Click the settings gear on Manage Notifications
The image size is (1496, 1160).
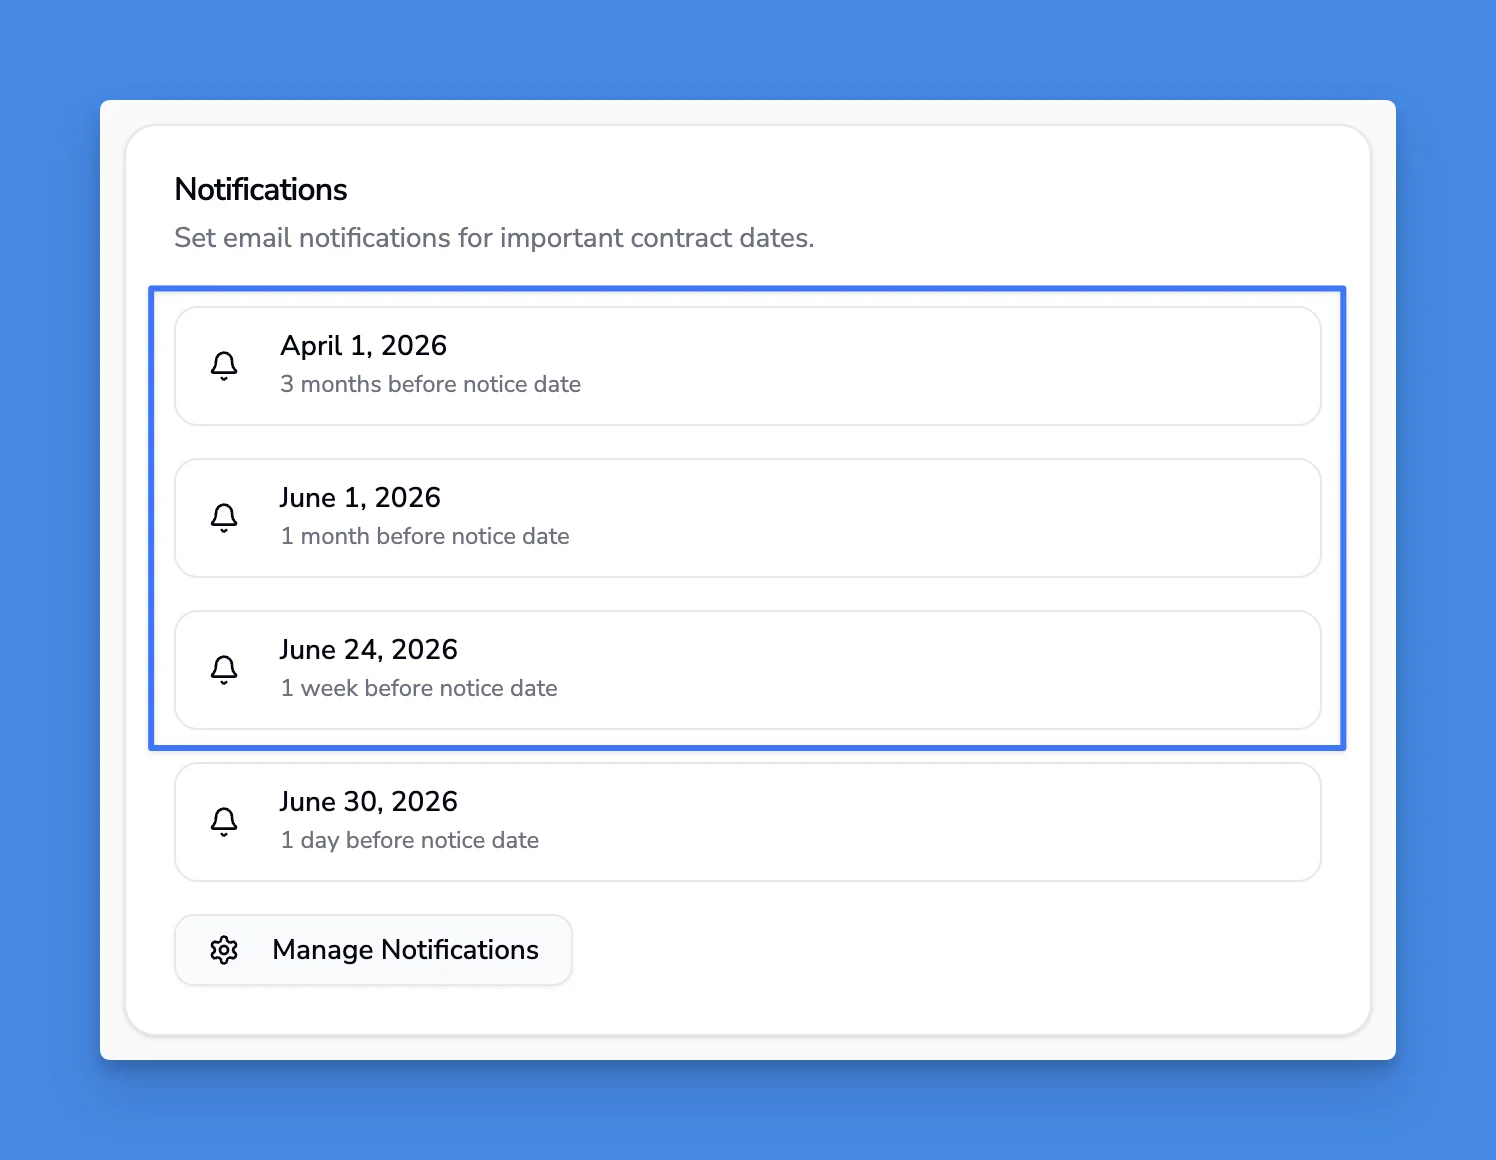click(224, 950)
